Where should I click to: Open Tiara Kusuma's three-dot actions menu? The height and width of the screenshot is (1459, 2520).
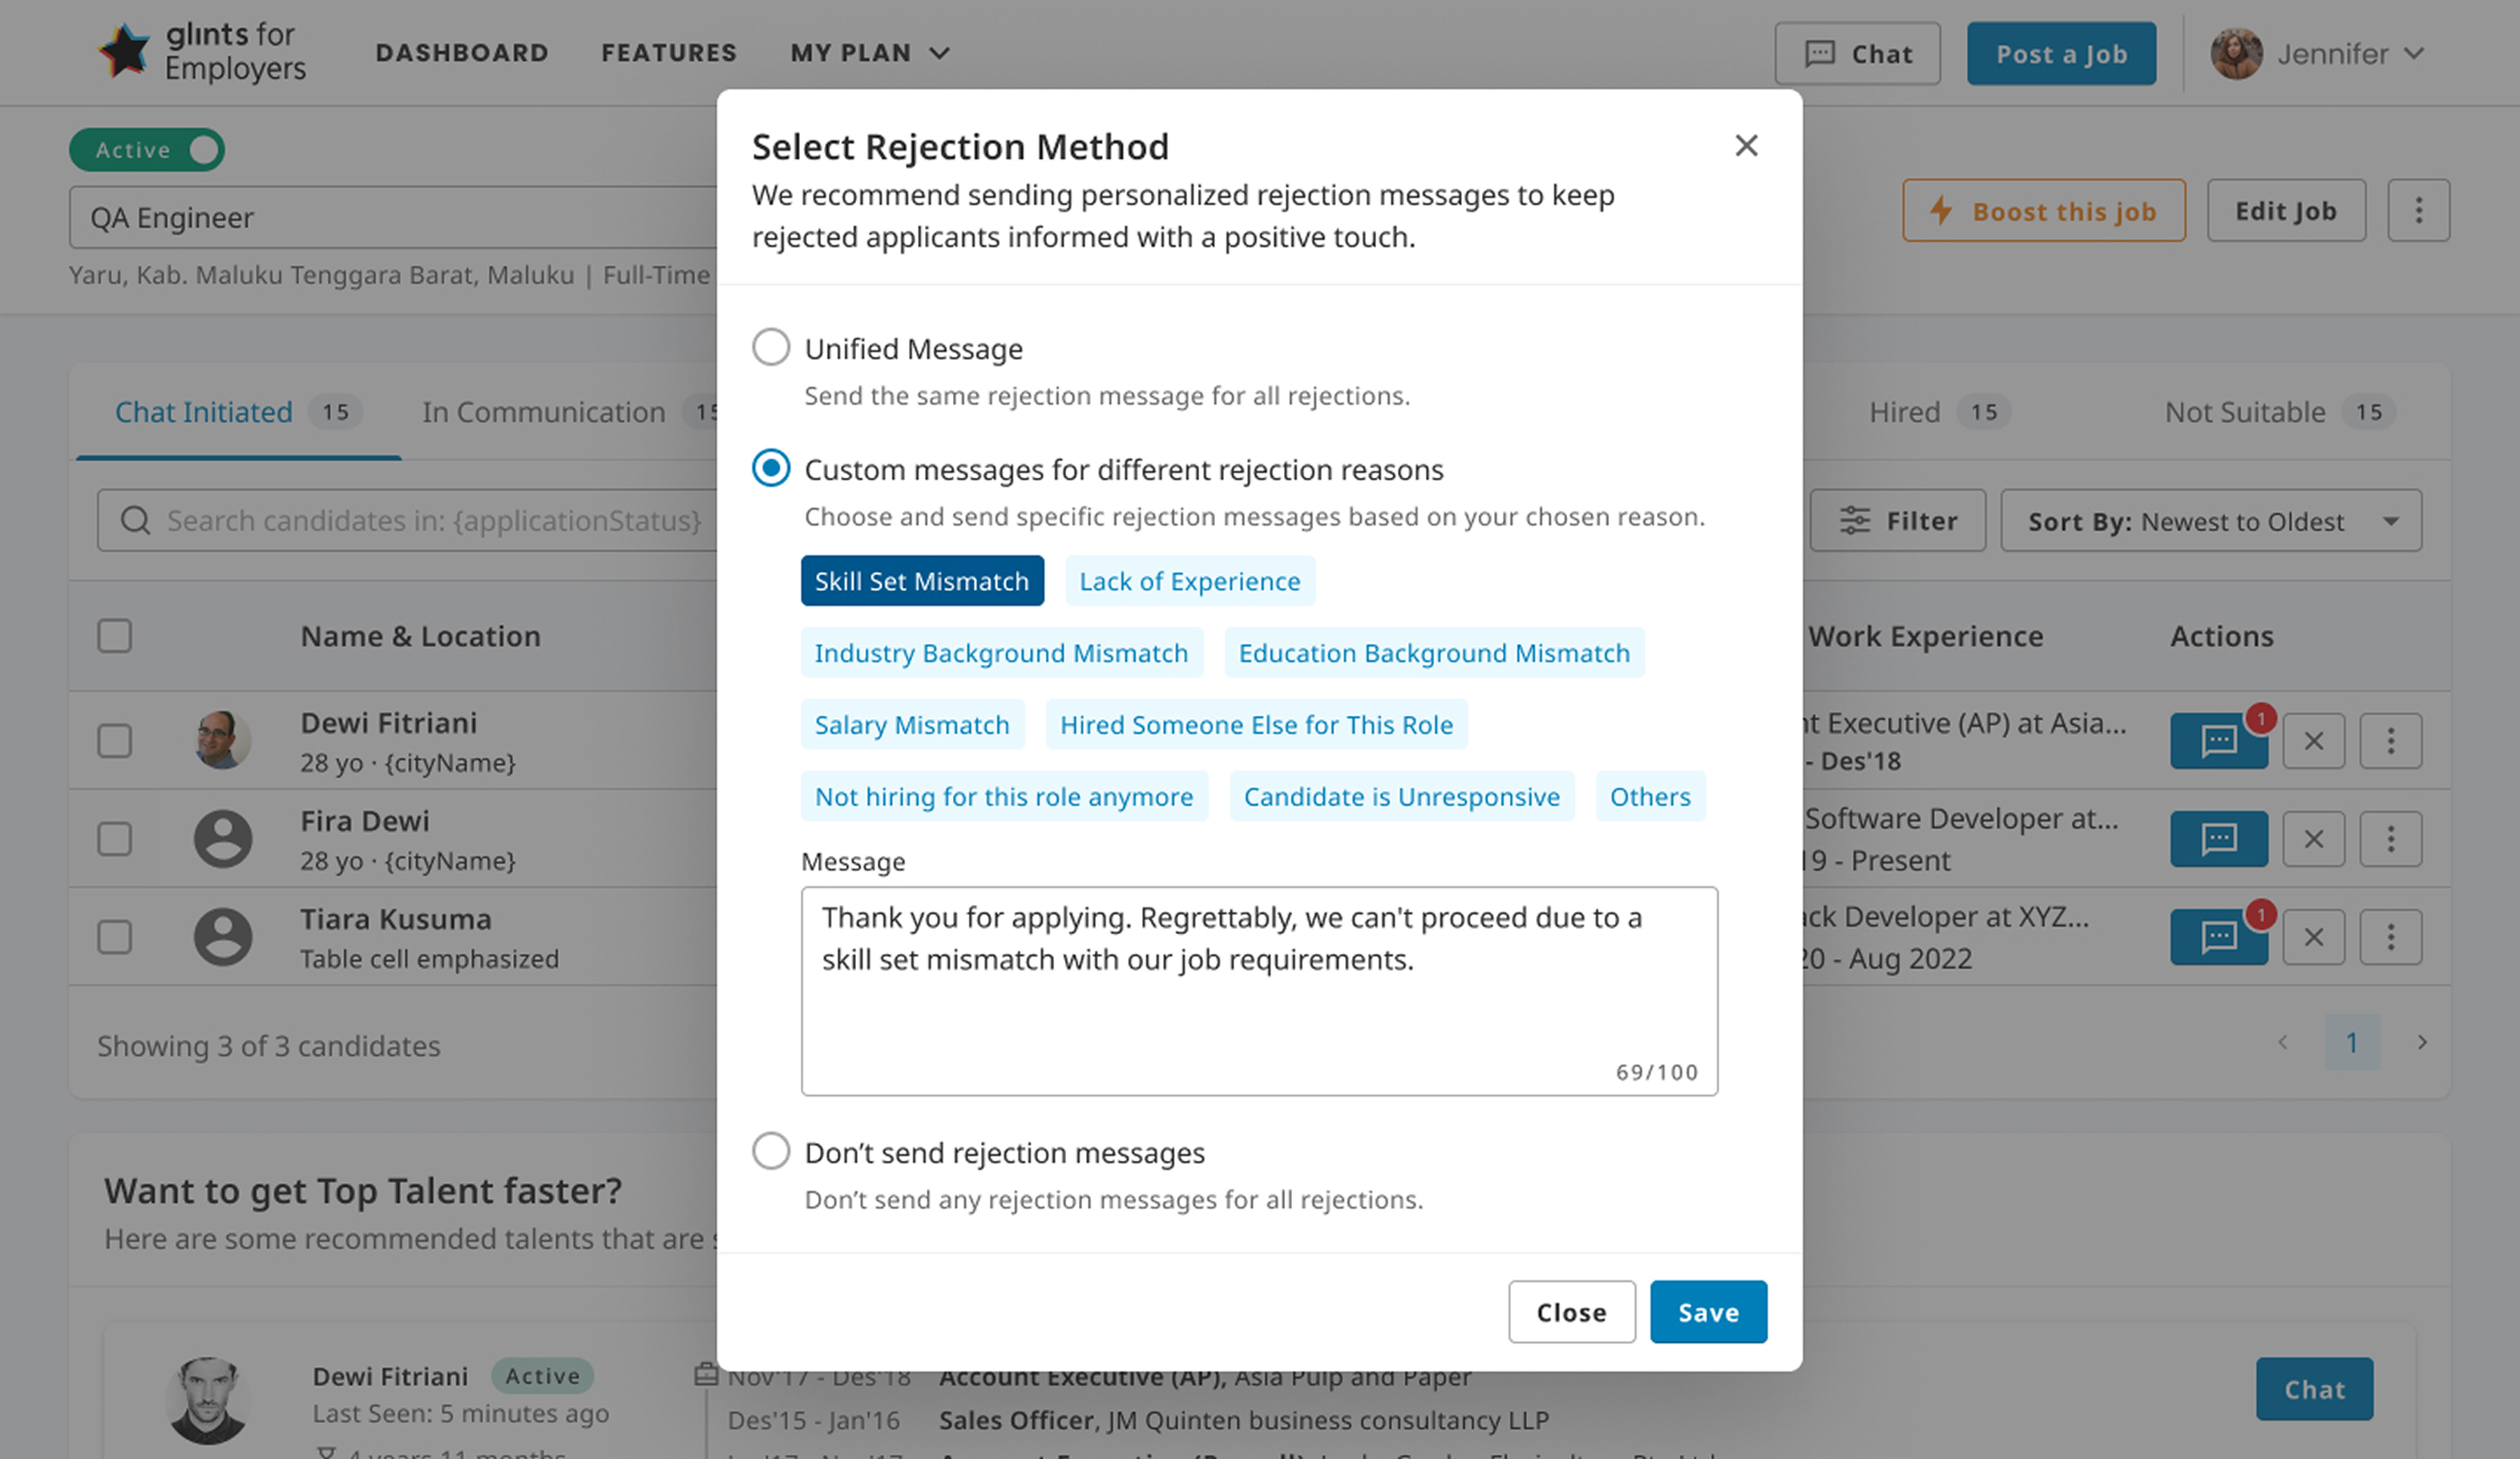point(2390,937)
